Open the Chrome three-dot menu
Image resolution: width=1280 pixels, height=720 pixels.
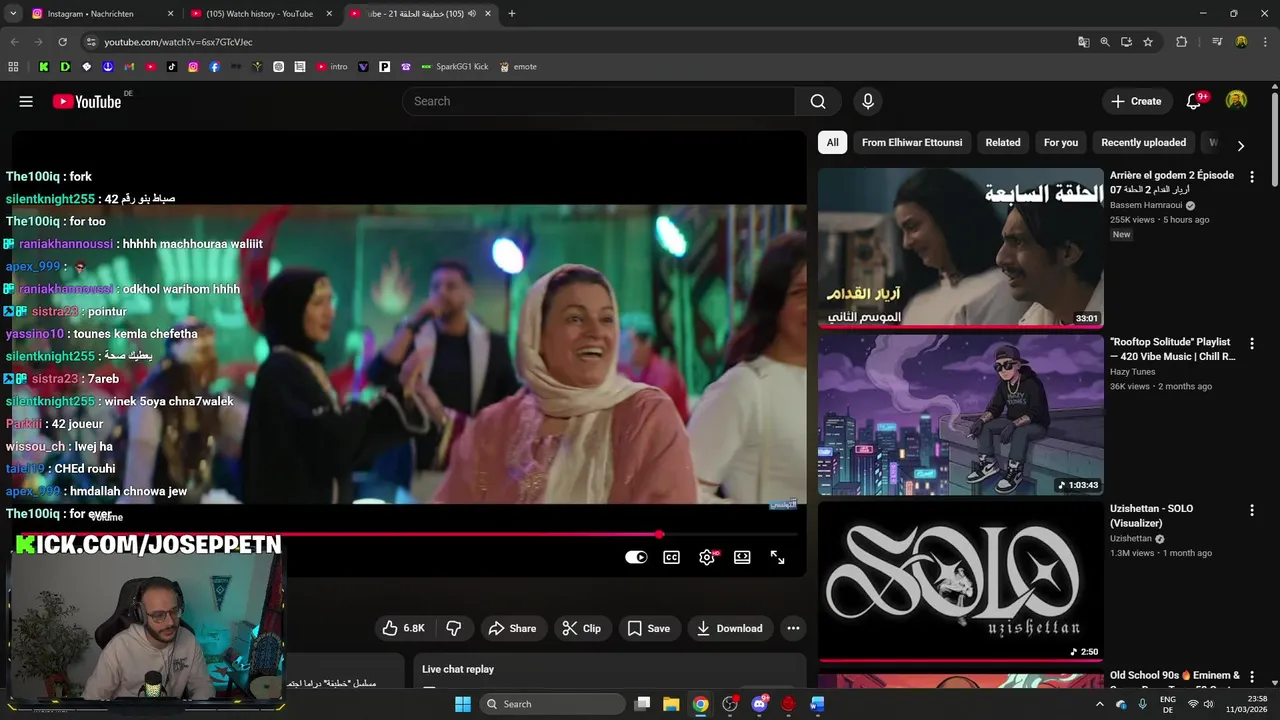(1265, 42)
